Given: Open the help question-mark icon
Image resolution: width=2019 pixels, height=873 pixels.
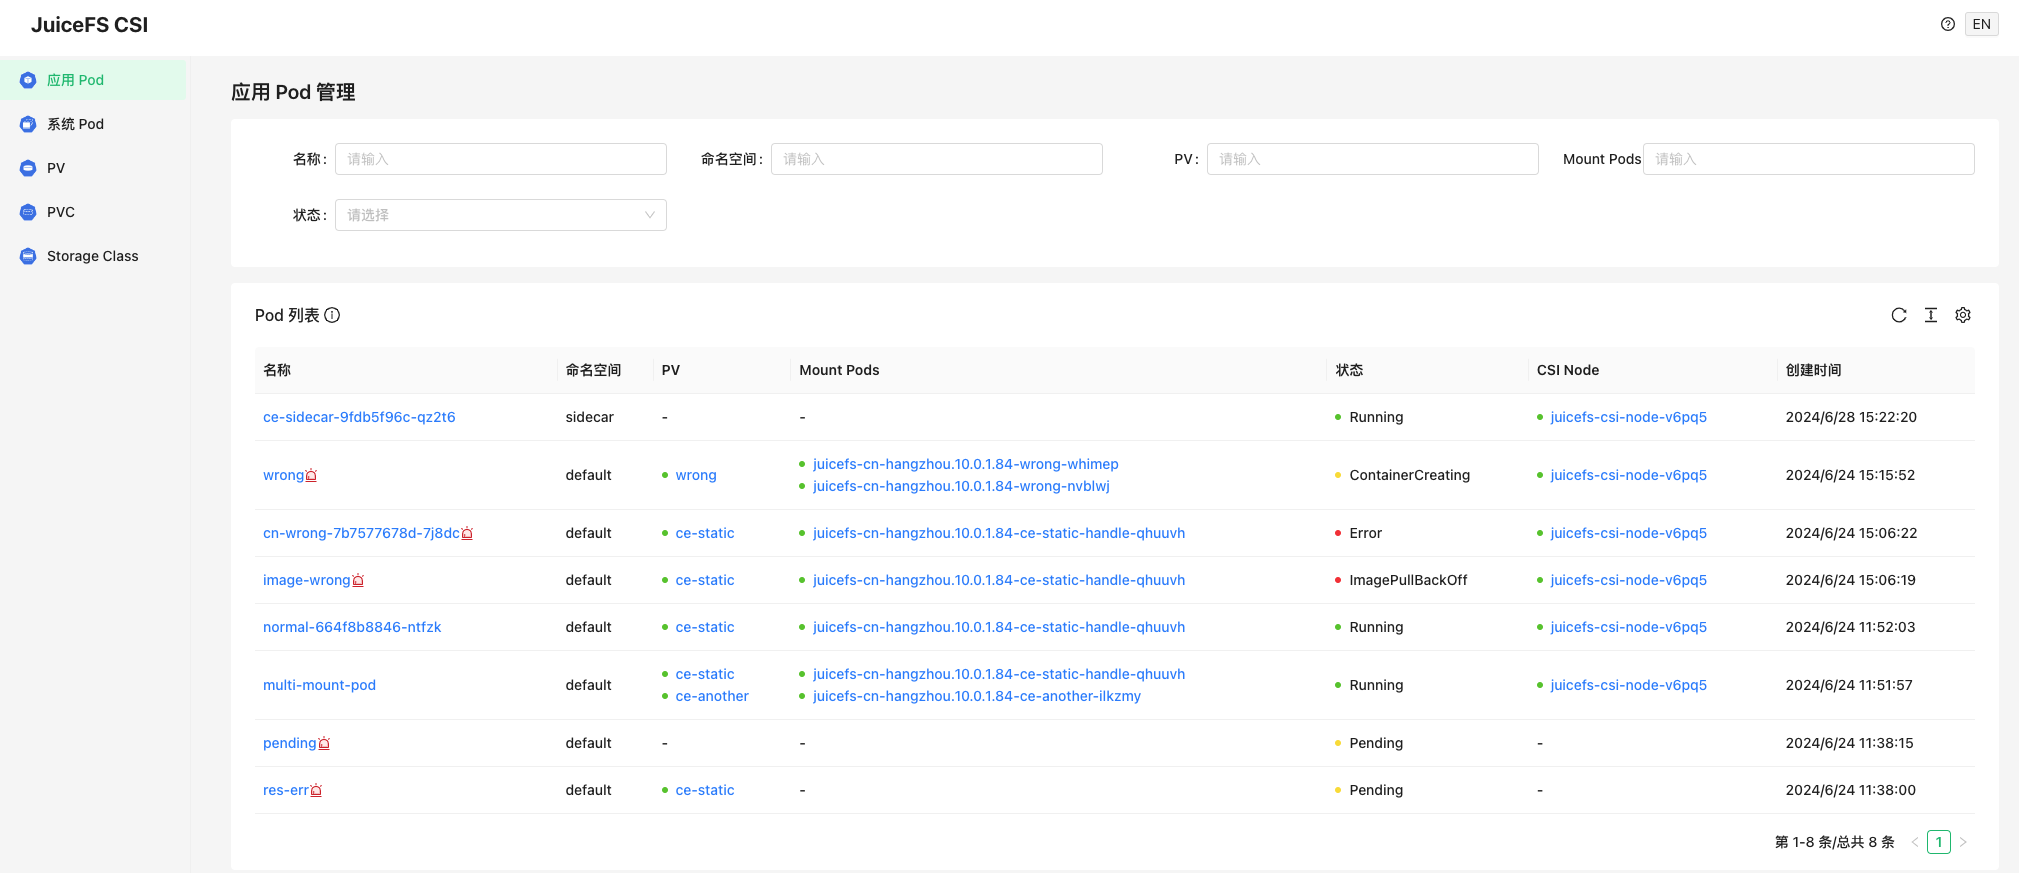Looking at the screenshot, I should point(1948,24).
